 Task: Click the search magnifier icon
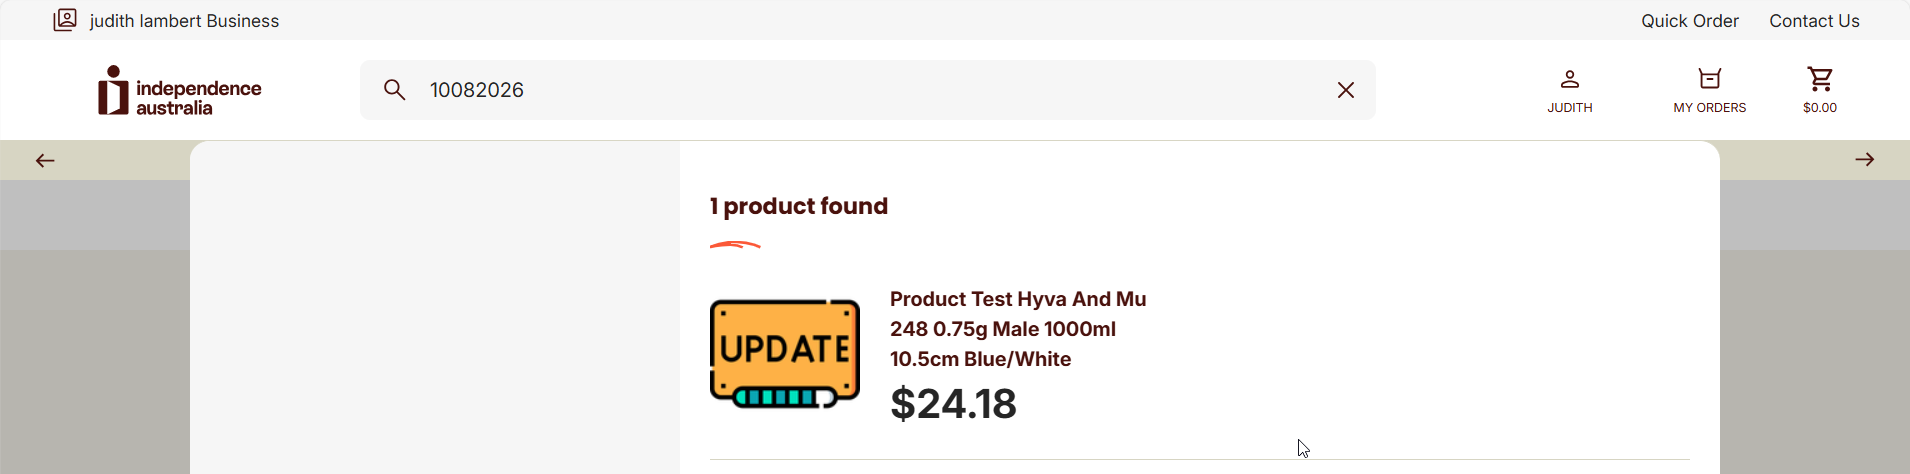click(395, 90)
